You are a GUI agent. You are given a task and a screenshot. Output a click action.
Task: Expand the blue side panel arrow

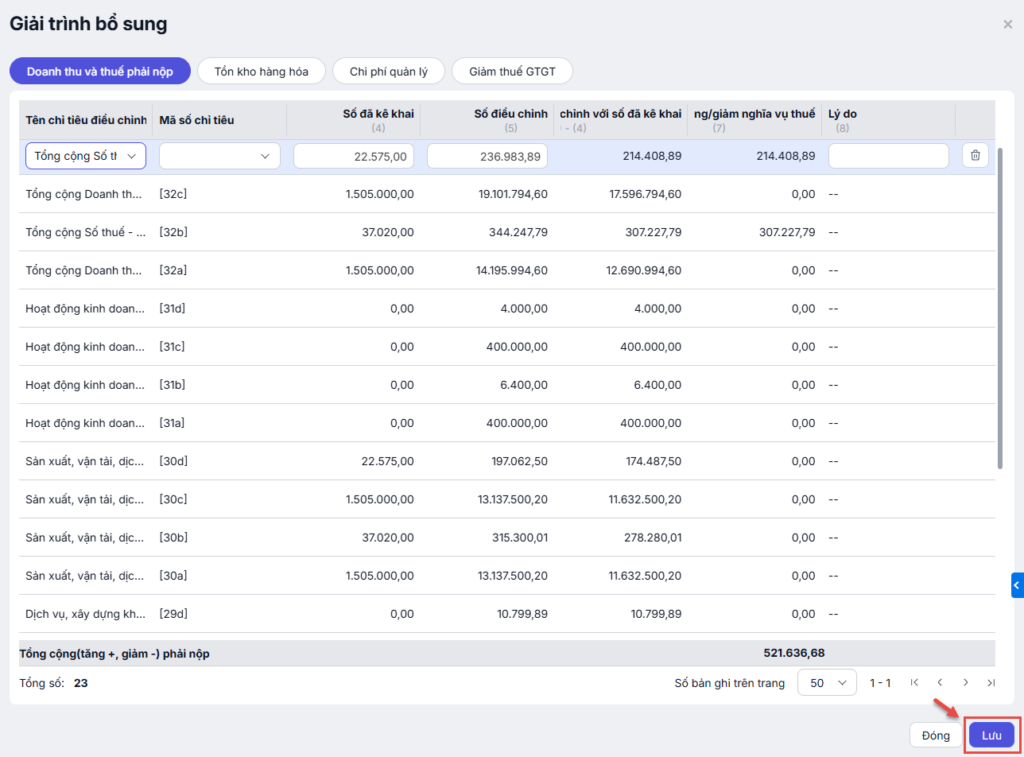(x=1017, y=585)
